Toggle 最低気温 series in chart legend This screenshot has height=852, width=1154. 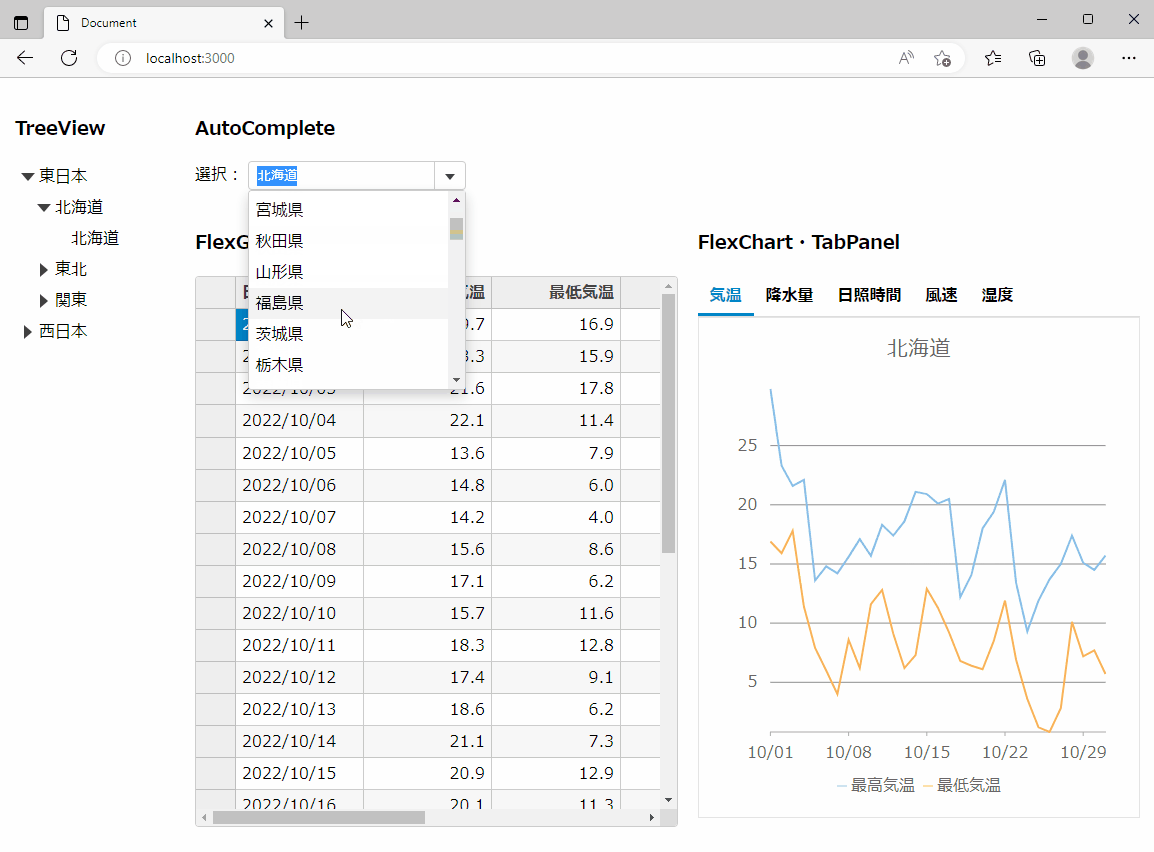(x=961, y=786)
